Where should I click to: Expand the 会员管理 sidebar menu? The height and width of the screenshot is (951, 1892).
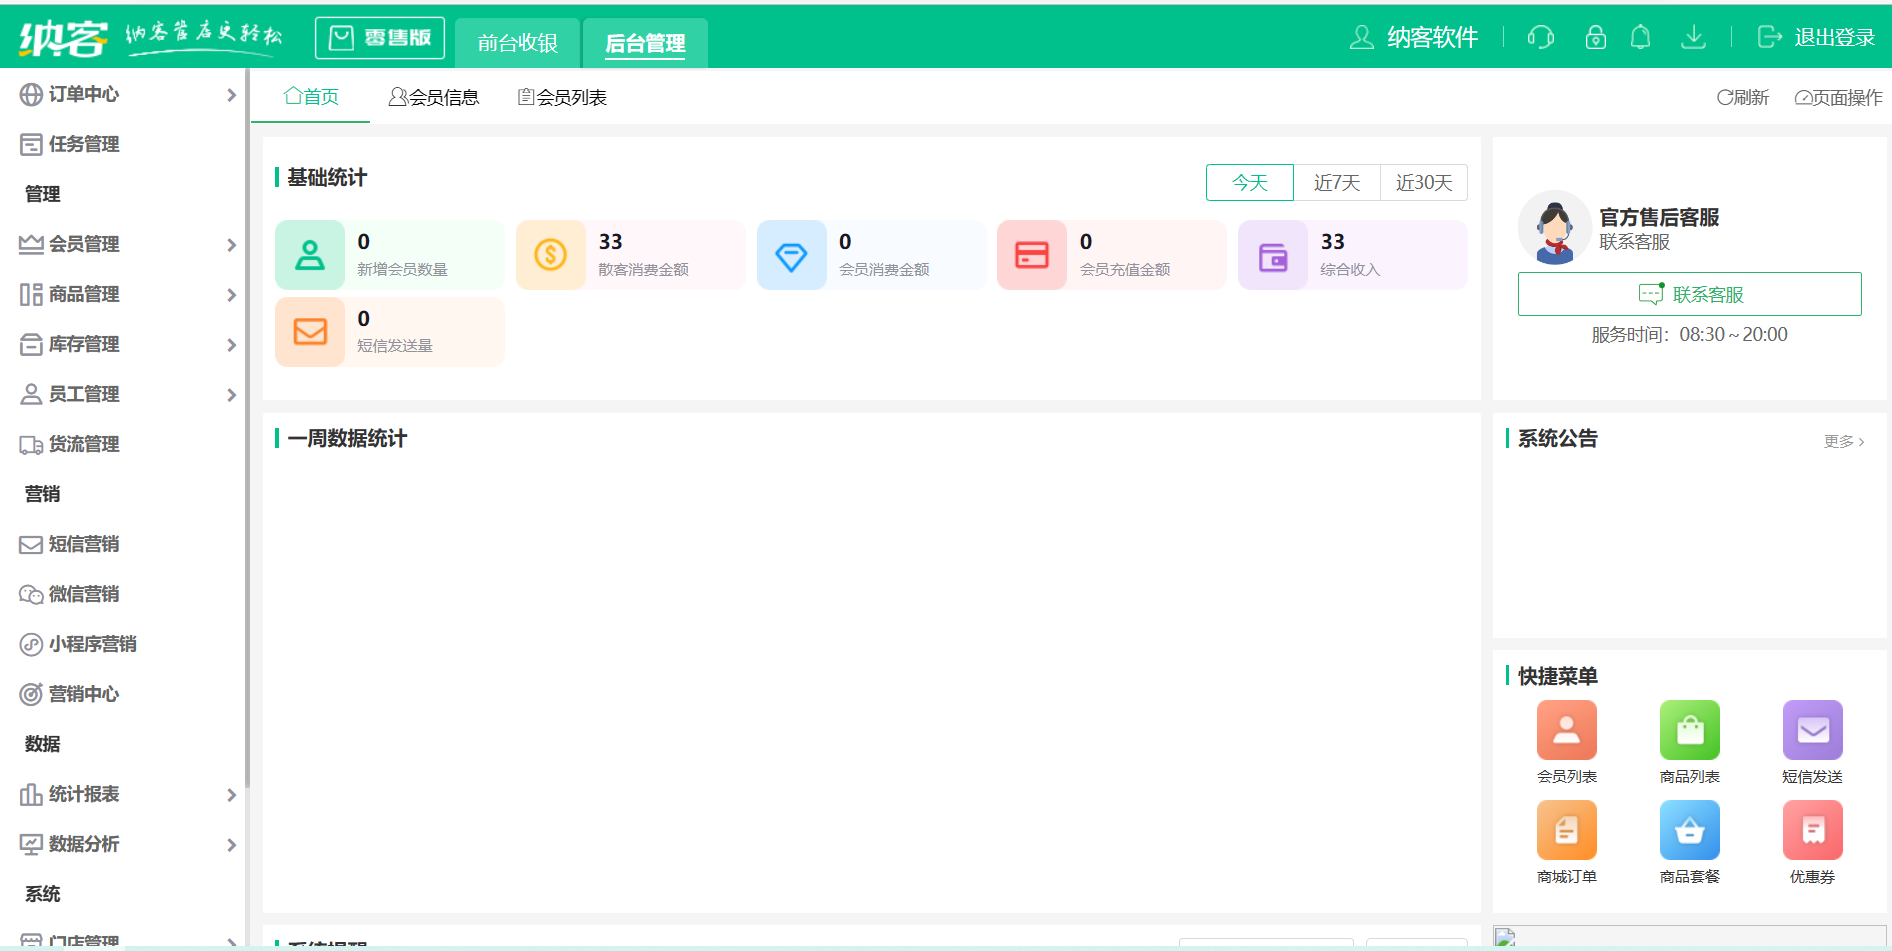tap(86, 244)
